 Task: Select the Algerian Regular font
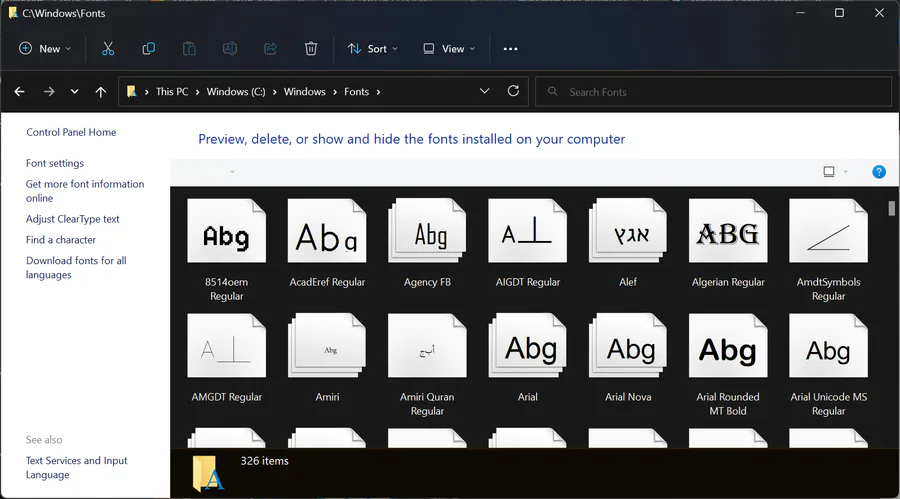coord(728,243)
